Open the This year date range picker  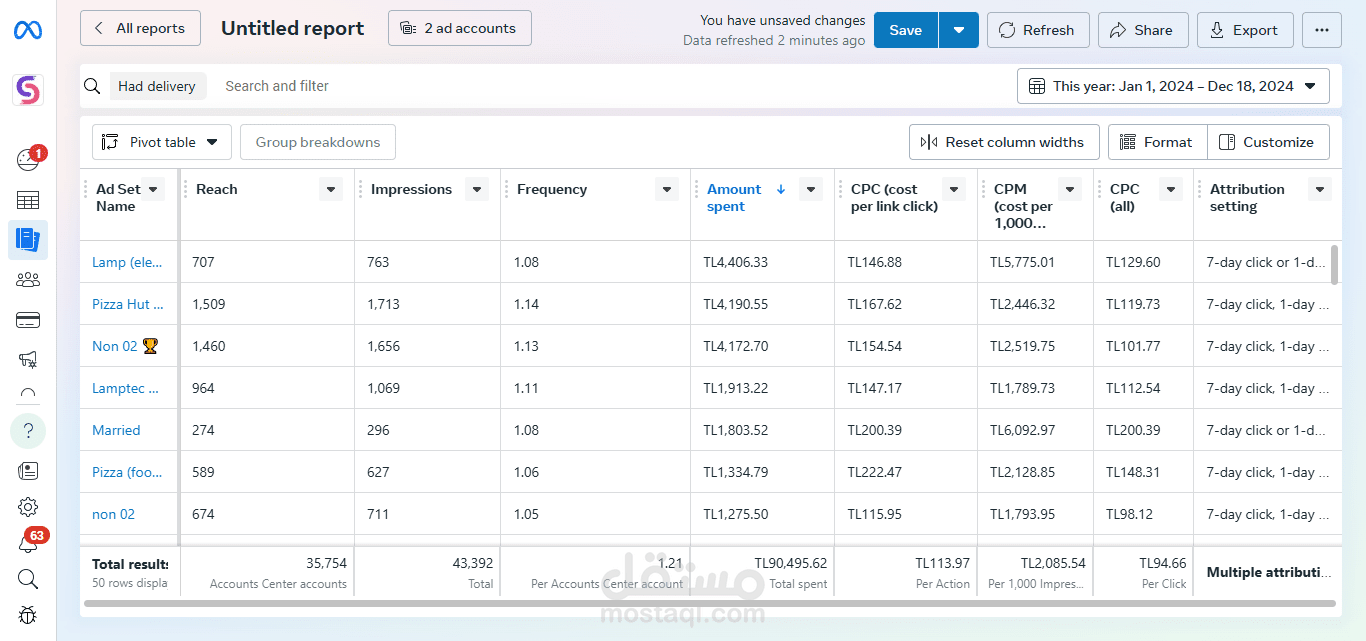click(1173, 86)
